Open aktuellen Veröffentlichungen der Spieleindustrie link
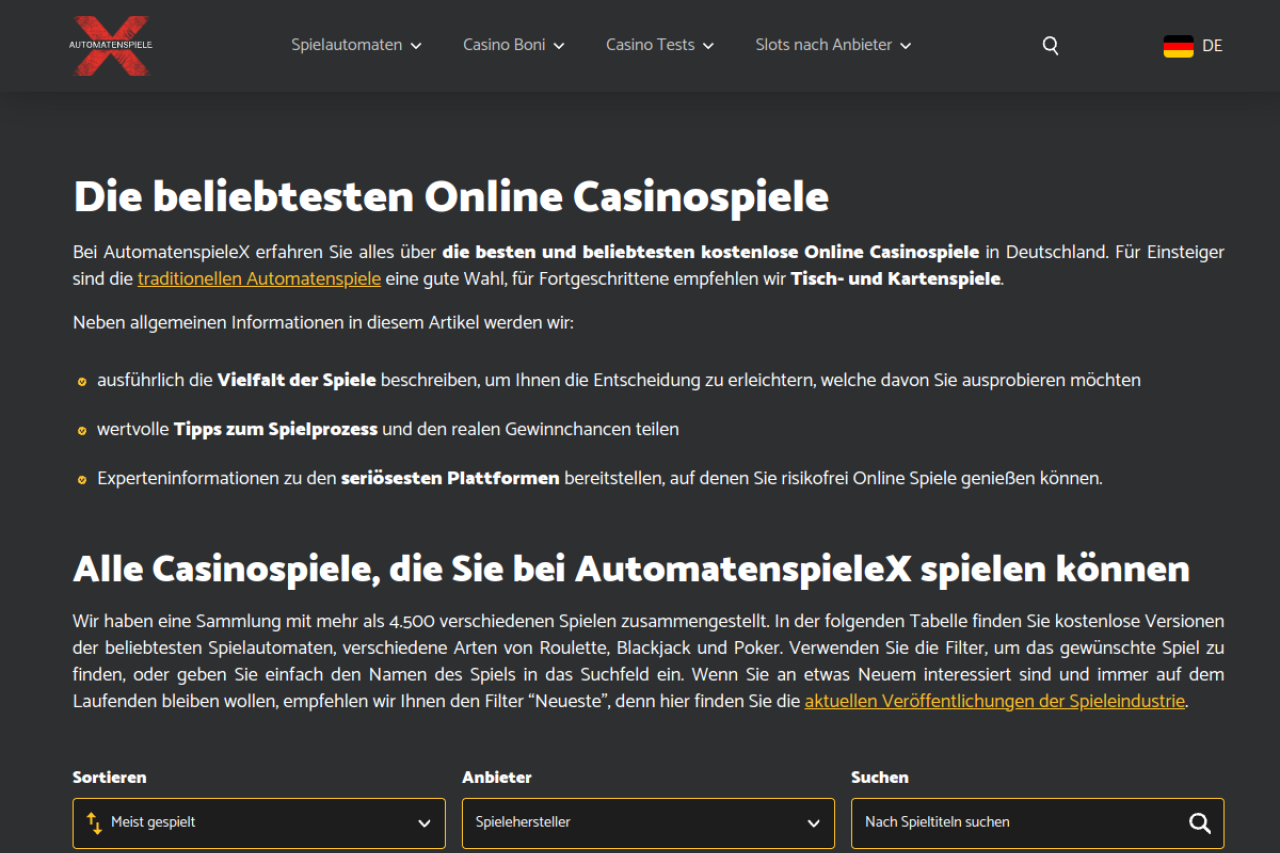The width and height of the screenshot is (1280, 853). click(x=994, y=701)
